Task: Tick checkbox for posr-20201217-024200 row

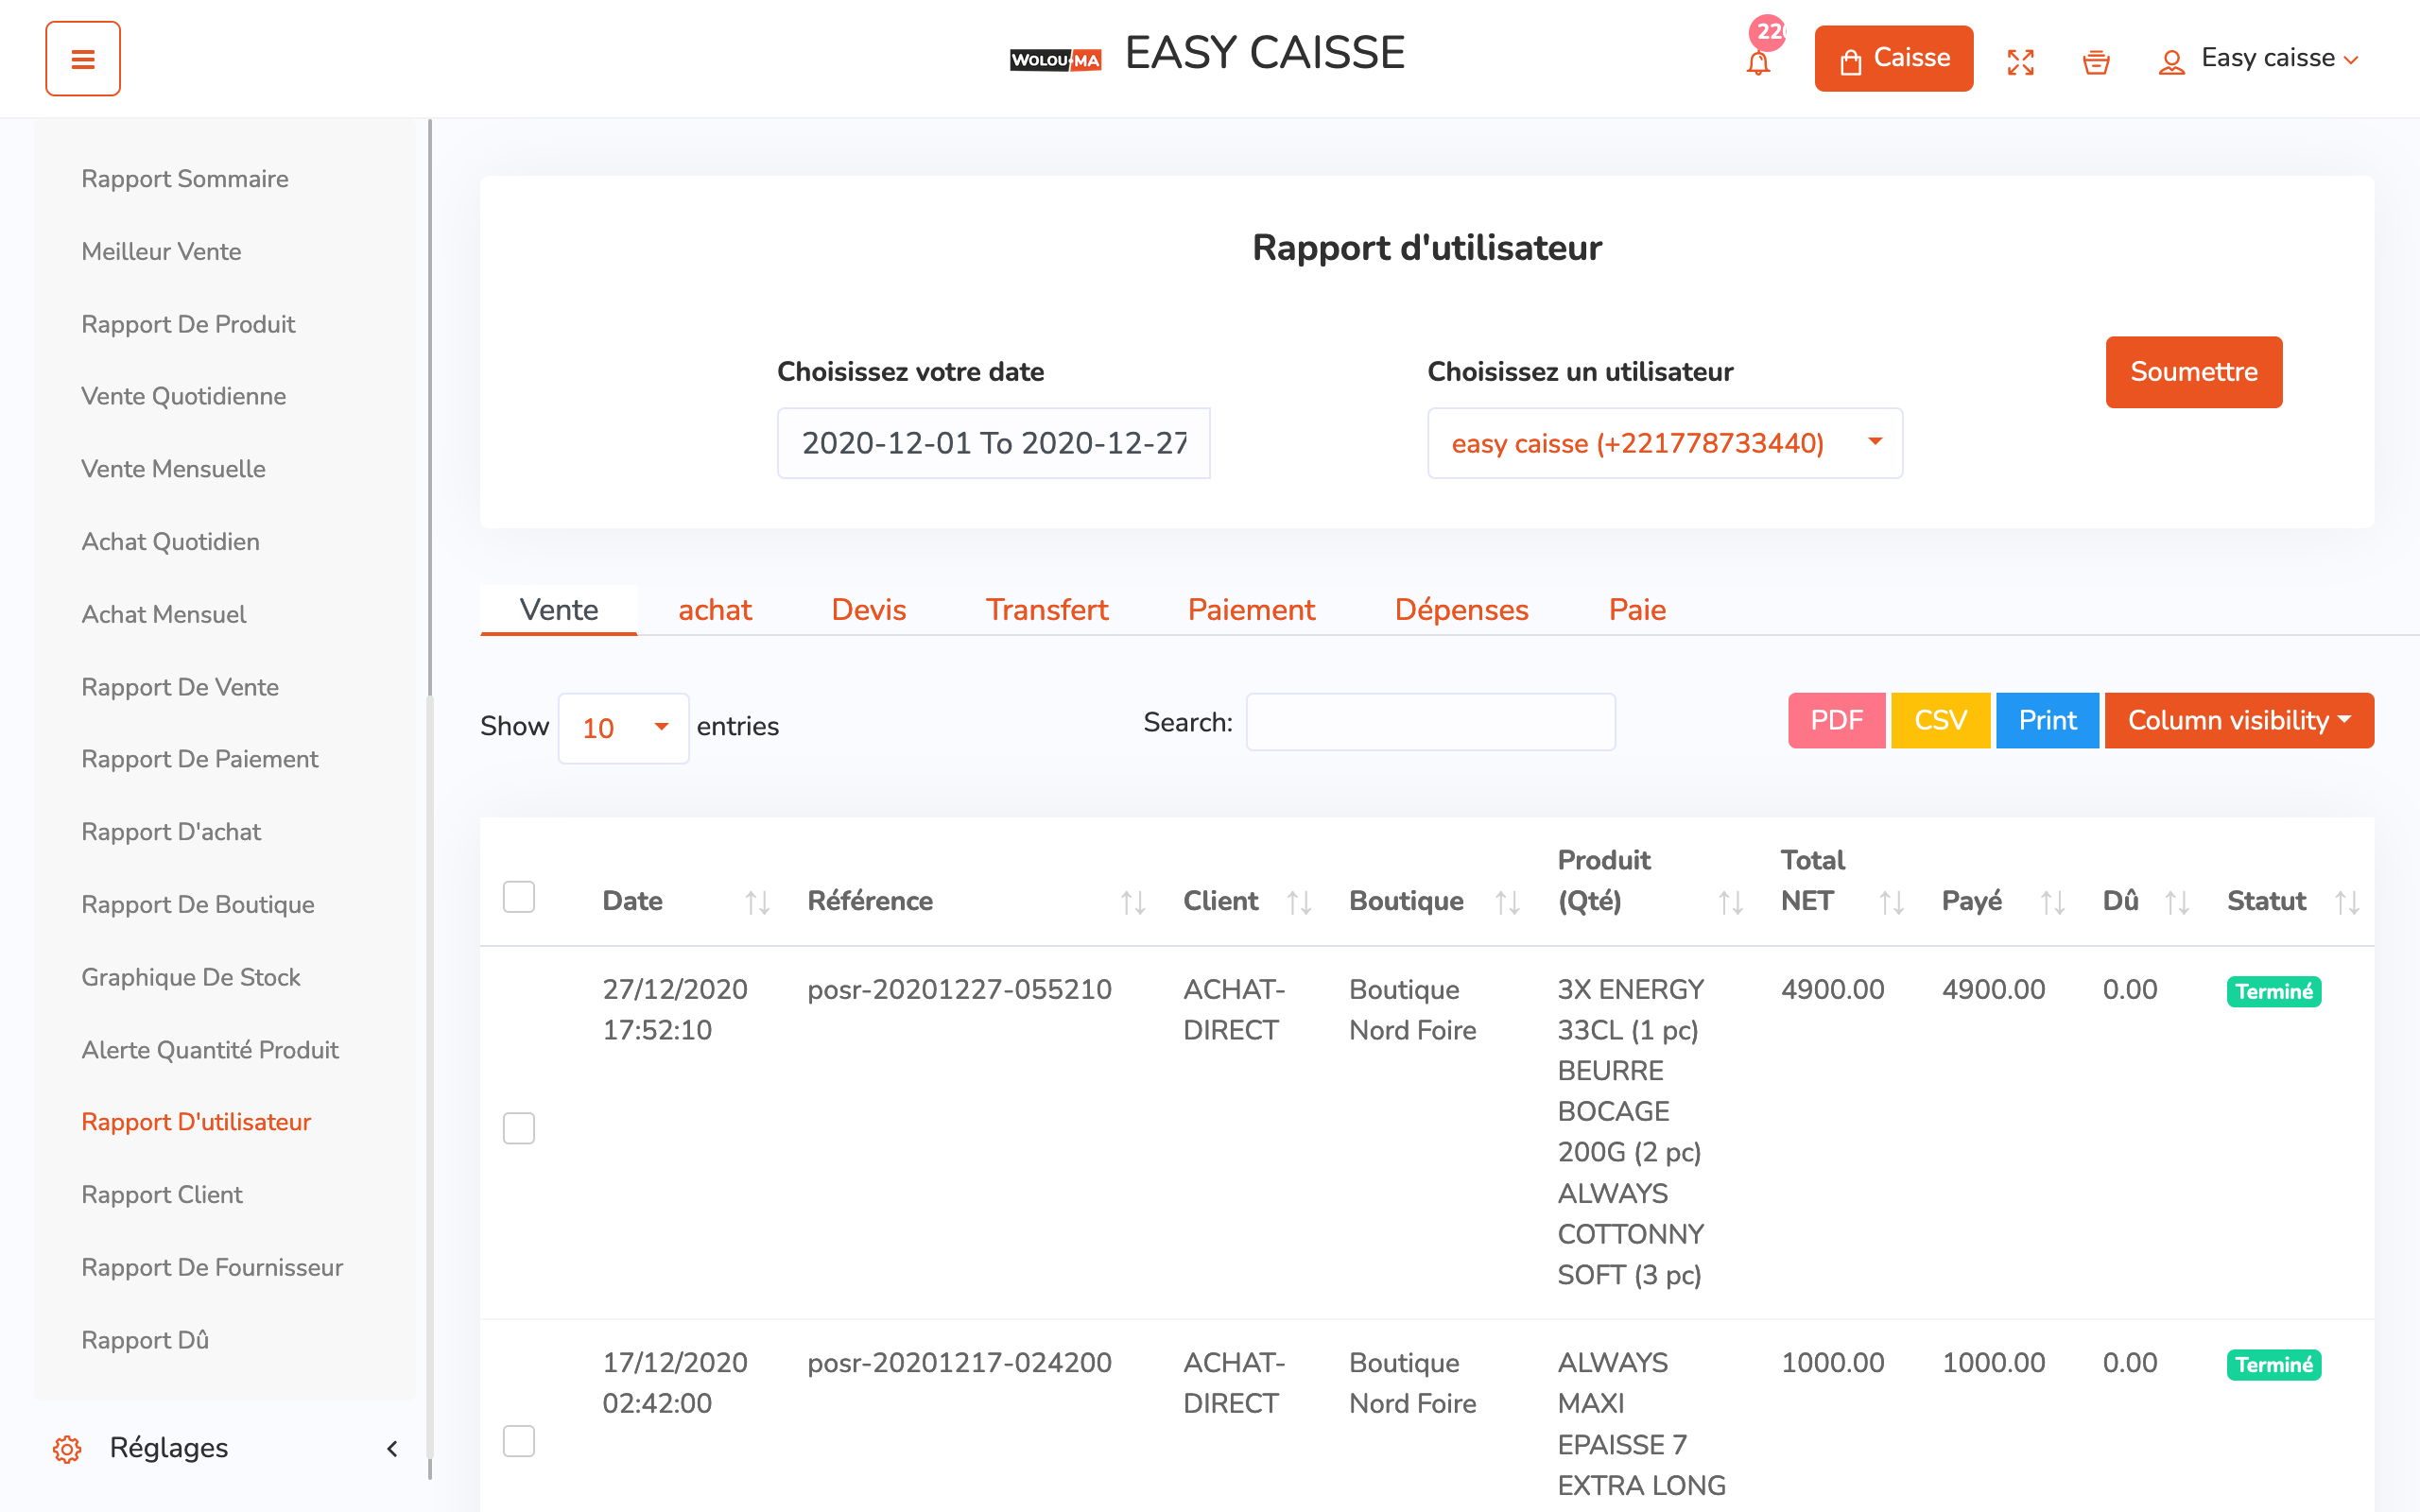Action: tap(518, 1441)
